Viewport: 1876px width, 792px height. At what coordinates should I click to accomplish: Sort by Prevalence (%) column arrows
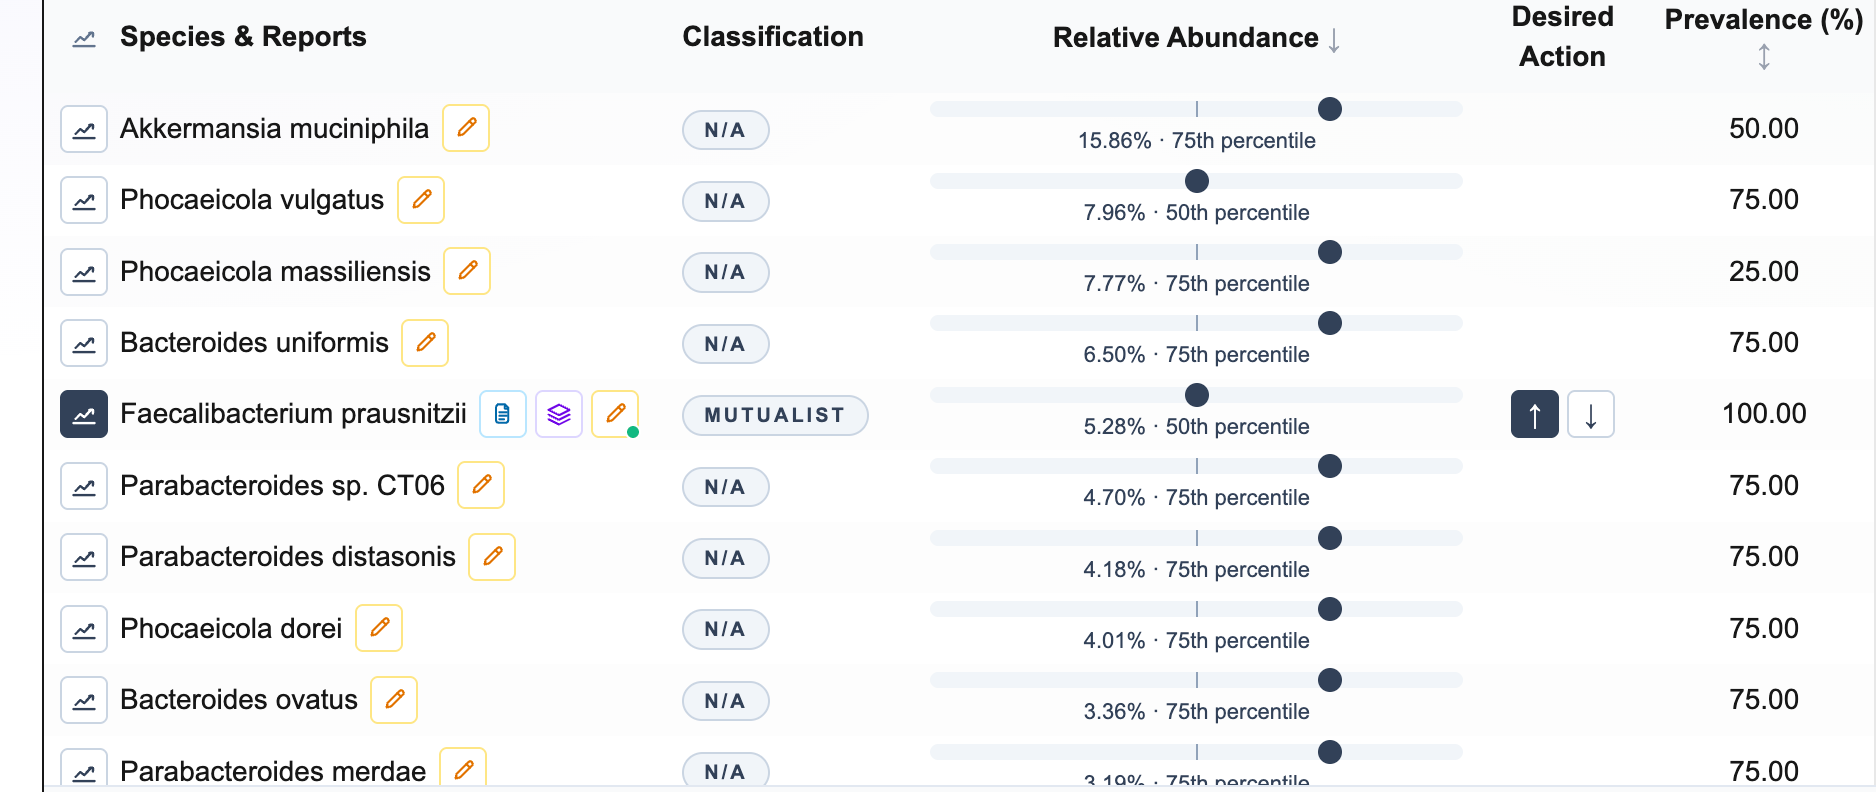click(x=1764, y=57)
